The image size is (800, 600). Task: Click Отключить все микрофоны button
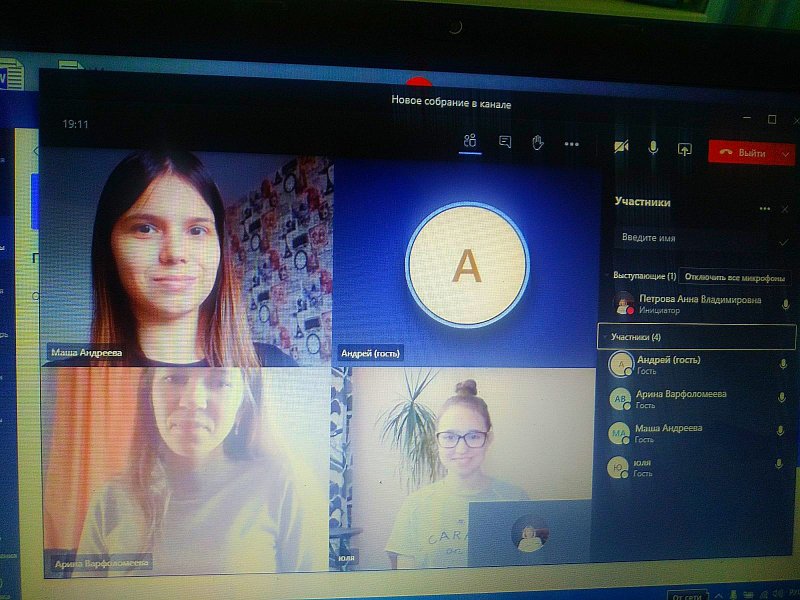734,278
